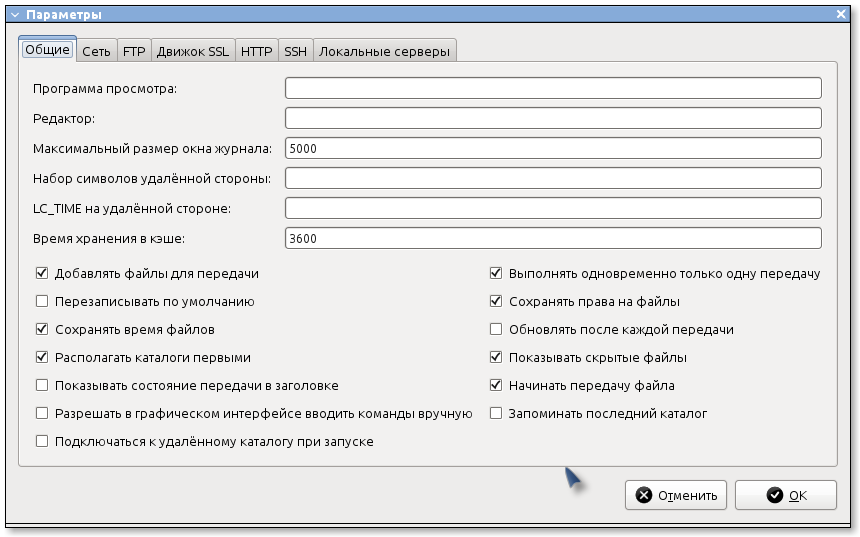Select the Локальные серверы tab
Screen dimensions: 860x537
point(384,52)
